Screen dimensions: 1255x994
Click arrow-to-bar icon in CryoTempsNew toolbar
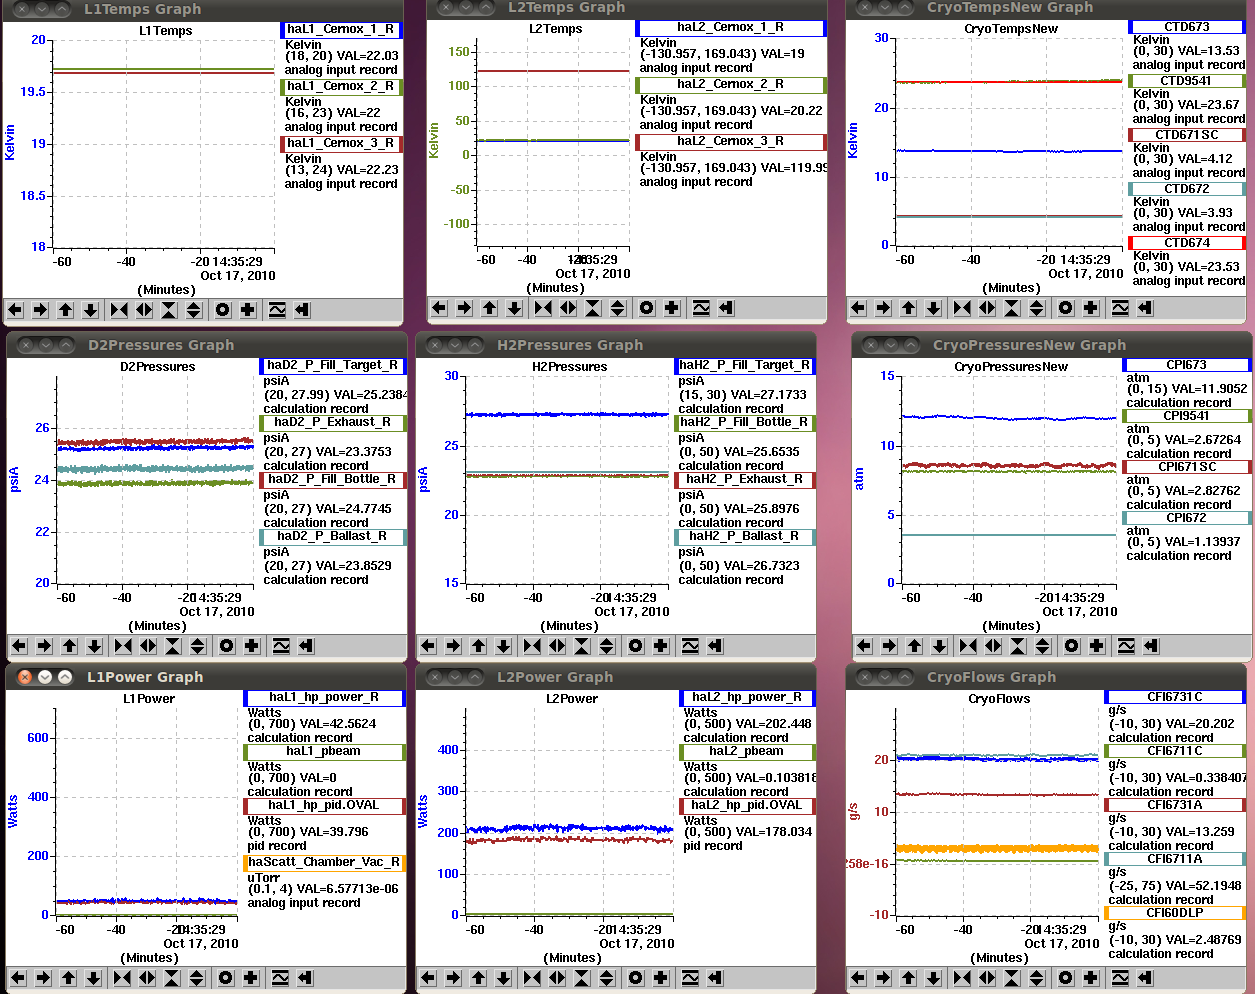[x=1145, y=308]
